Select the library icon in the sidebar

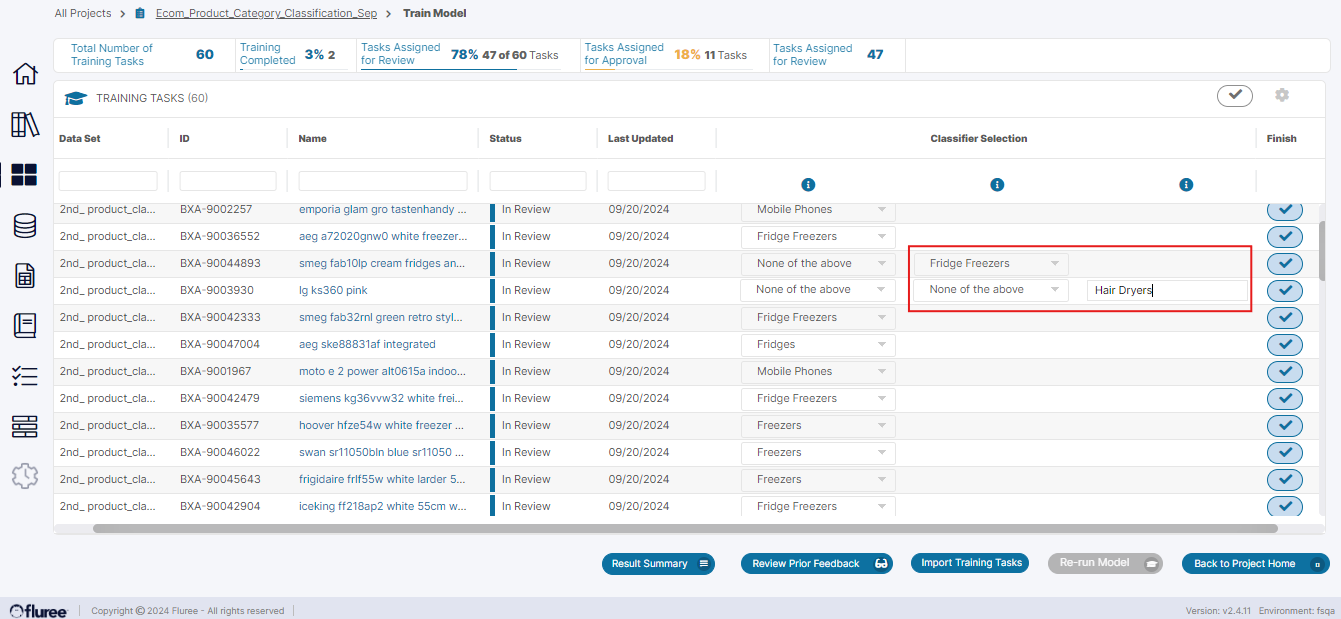(x=24, y=126)
